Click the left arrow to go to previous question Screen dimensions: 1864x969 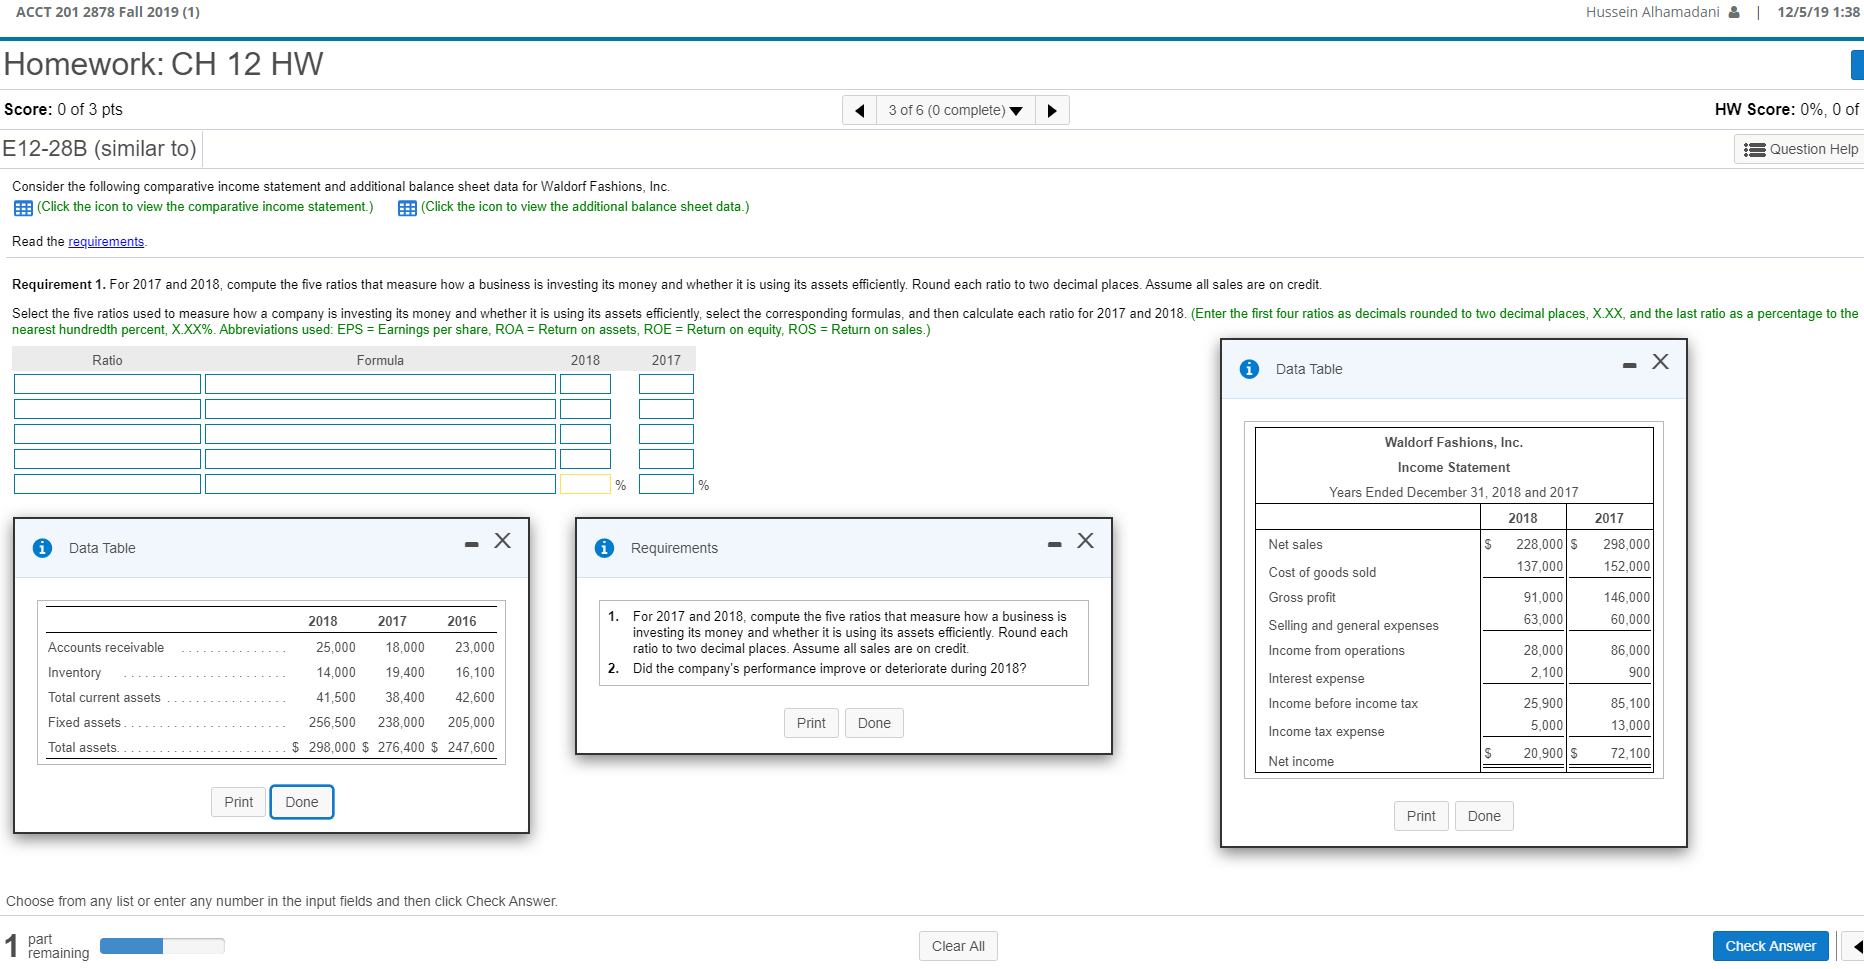point(860,110)
